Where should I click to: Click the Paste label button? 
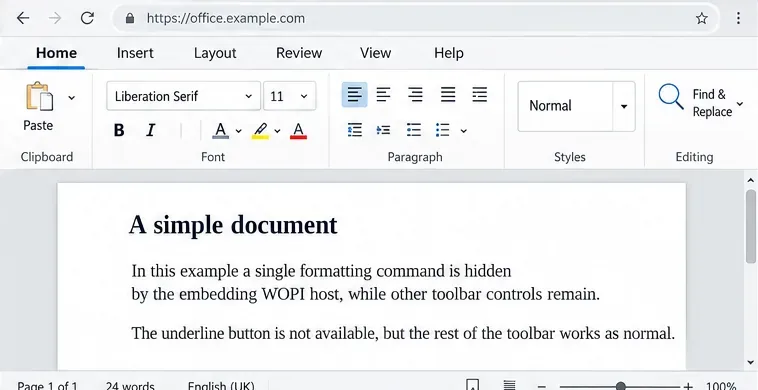point(38,125)
